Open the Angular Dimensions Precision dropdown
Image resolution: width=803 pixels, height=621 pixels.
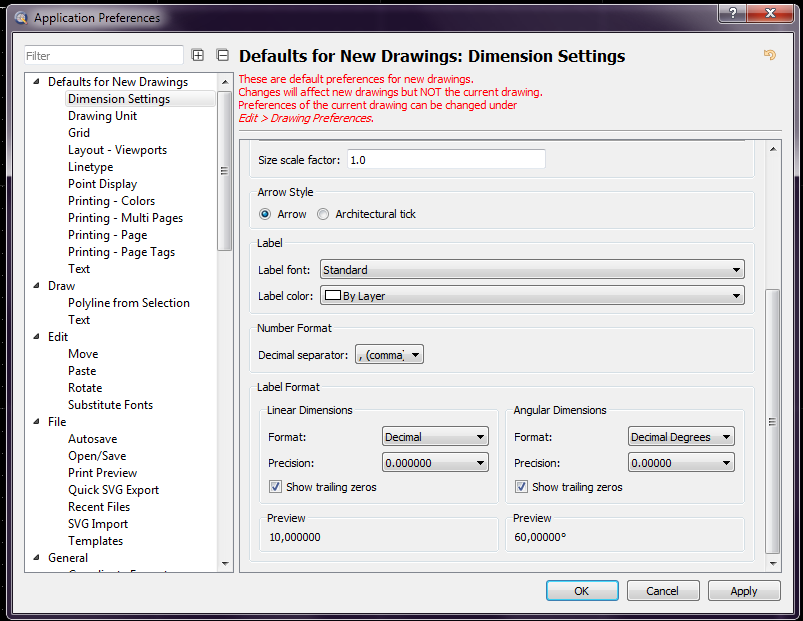(681, 463)
